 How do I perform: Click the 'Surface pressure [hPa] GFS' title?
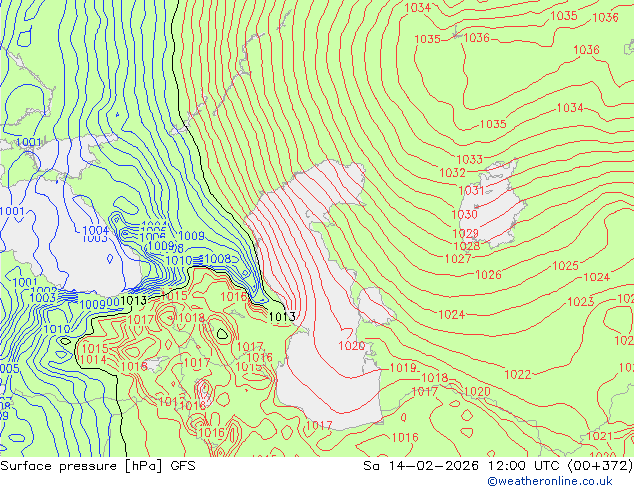(x=98, y=466)
